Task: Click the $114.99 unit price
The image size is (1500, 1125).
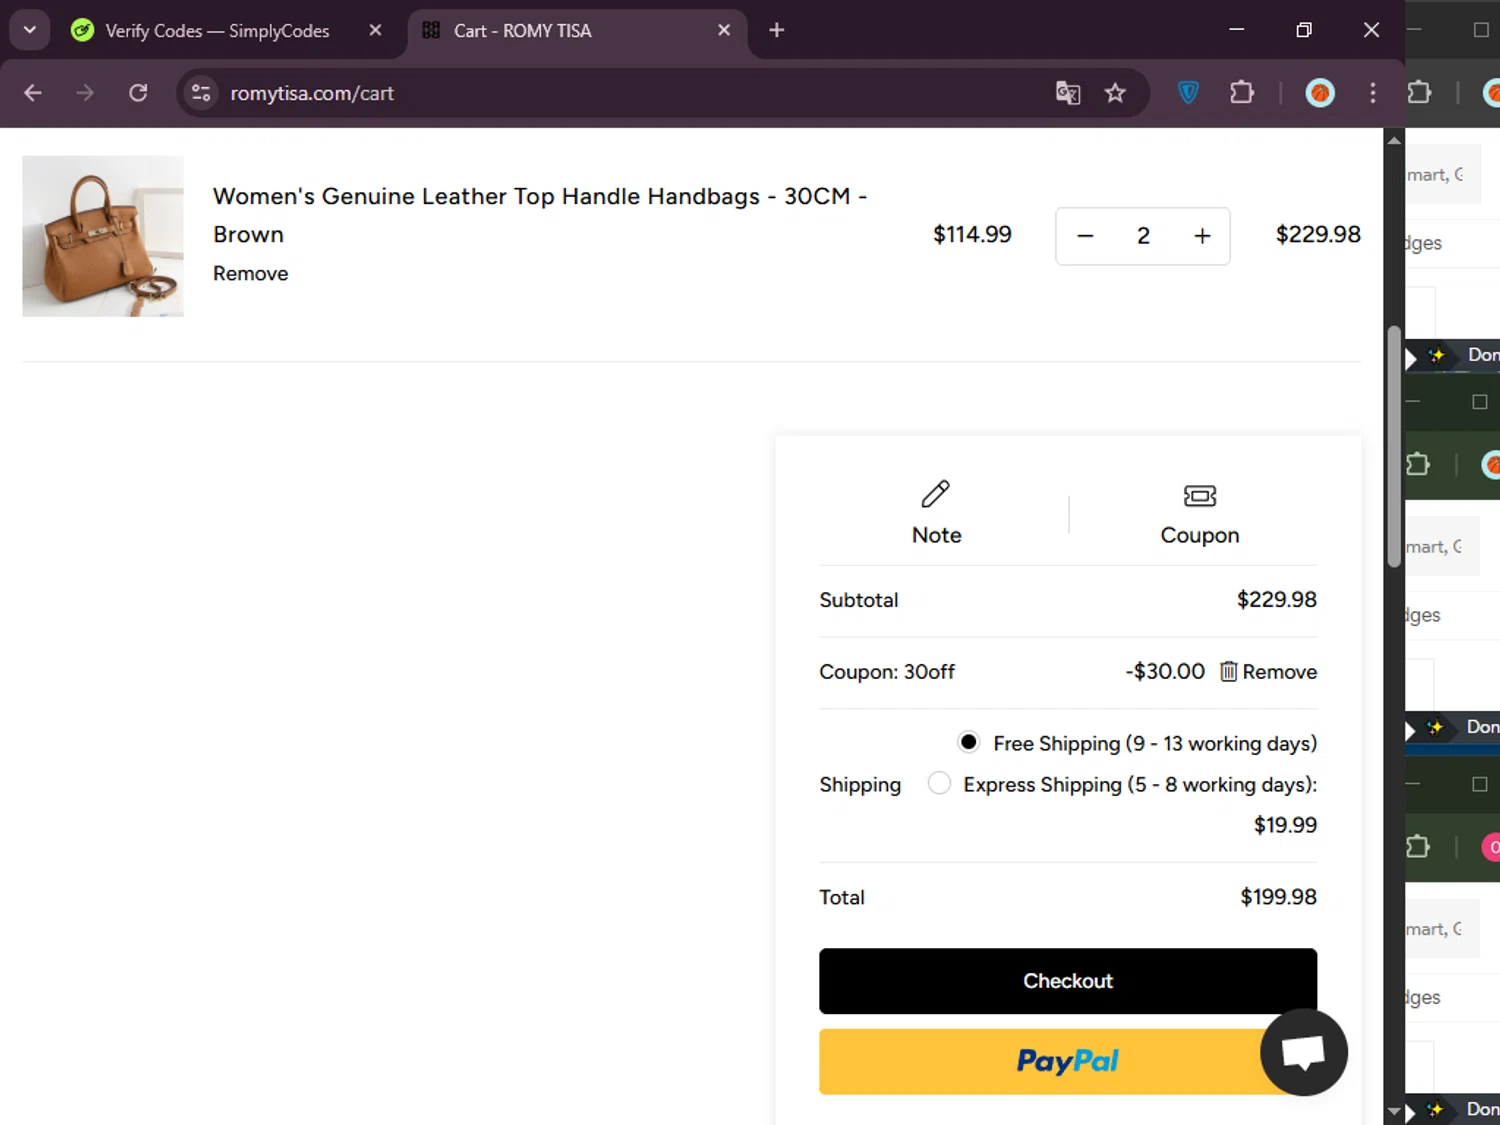Action: [x=972, y=235]
